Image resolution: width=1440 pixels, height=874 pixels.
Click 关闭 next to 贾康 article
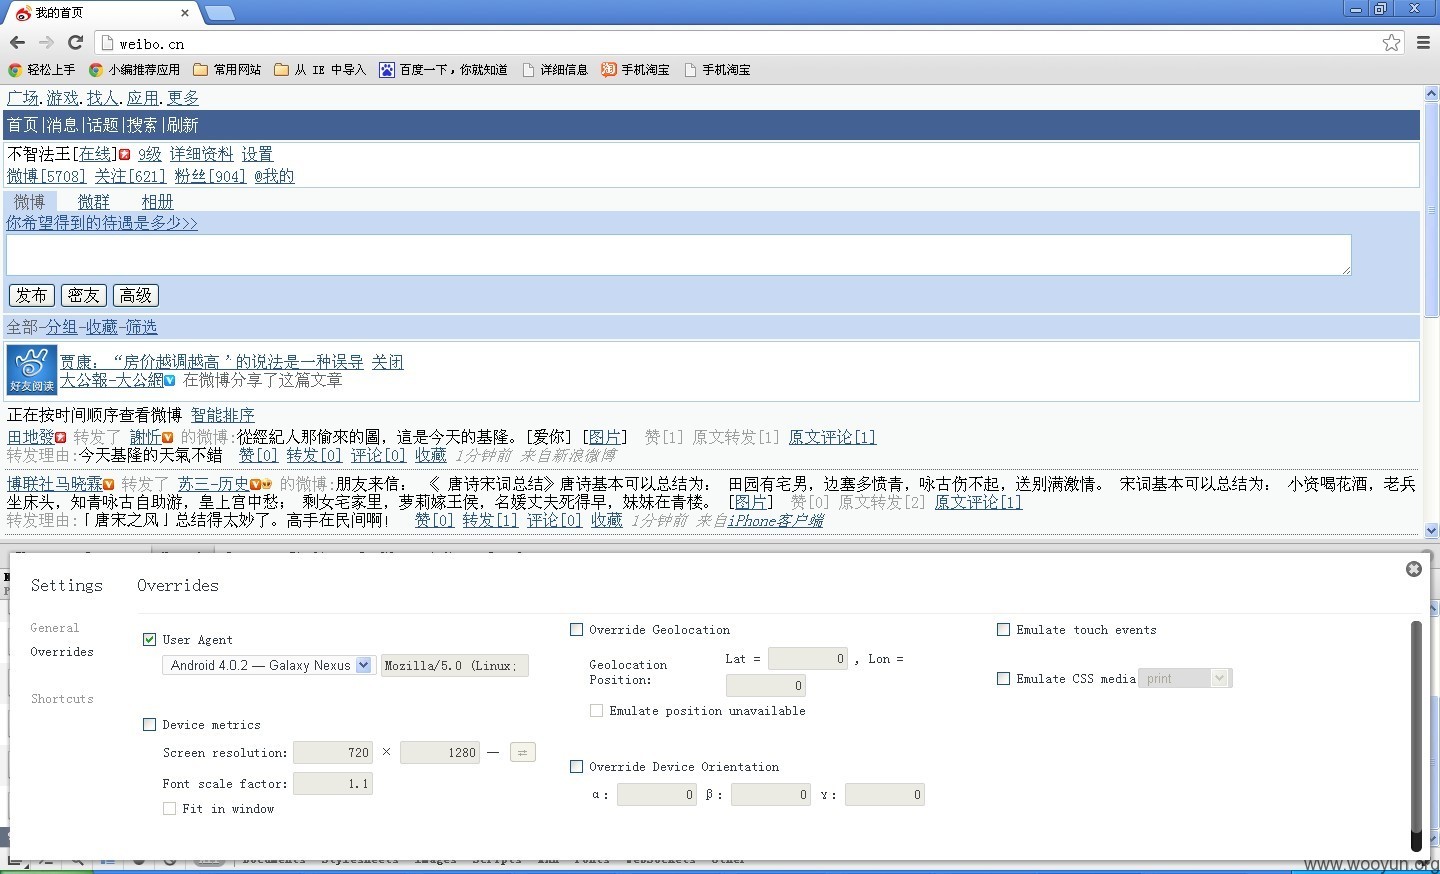[x=388, y=362]
